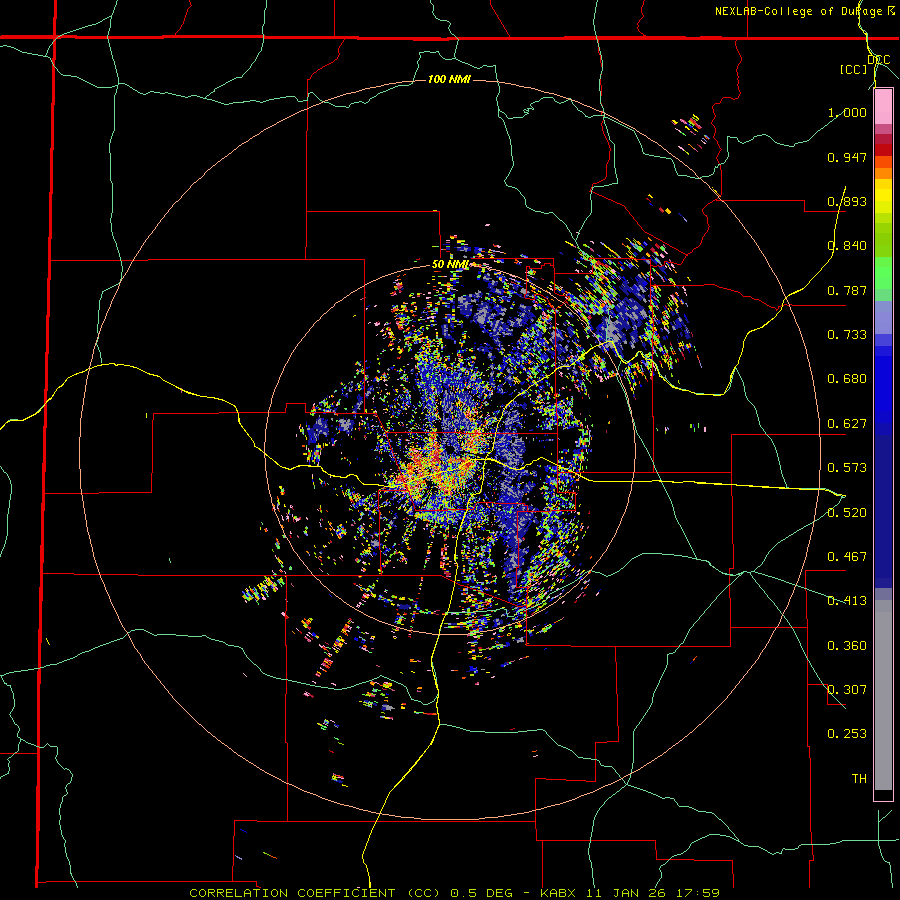This screenshot has height=900, width=900.
Task: Click the 0.680 legend value
Action: [847, 379]
